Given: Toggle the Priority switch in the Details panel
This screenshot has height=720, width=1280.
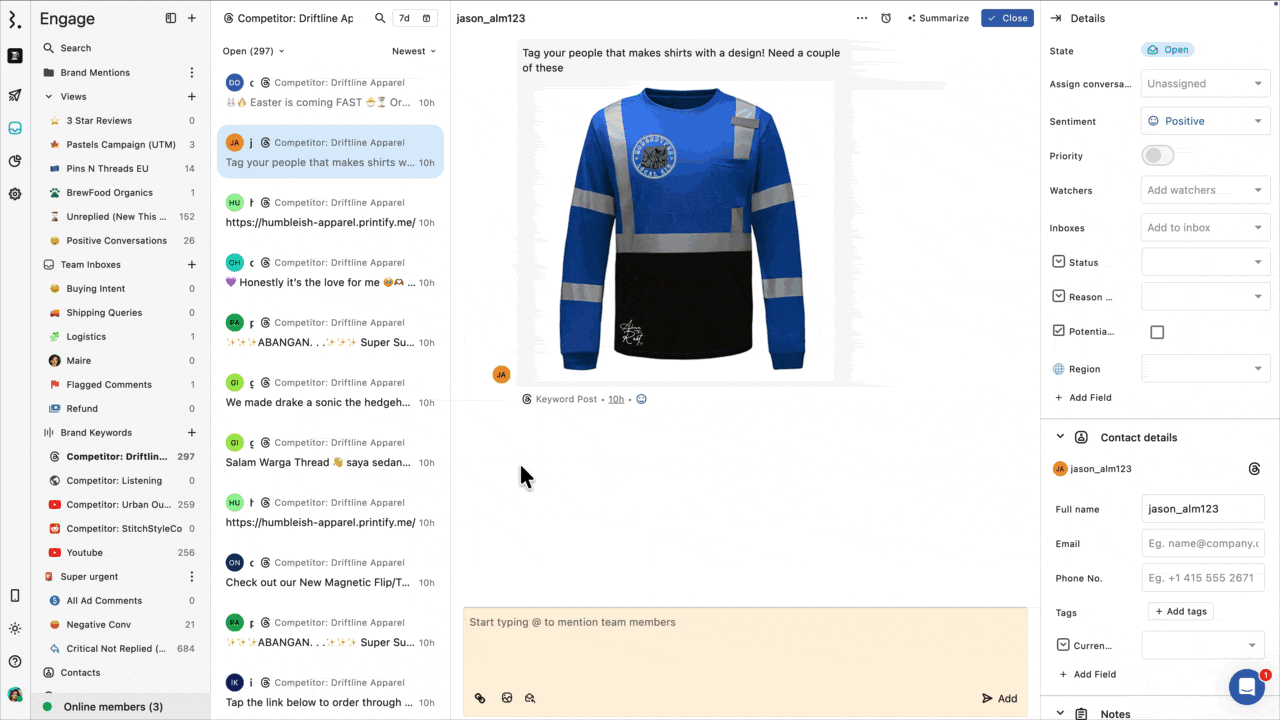Looking at the screenshot, I should tap(1157, 155).
